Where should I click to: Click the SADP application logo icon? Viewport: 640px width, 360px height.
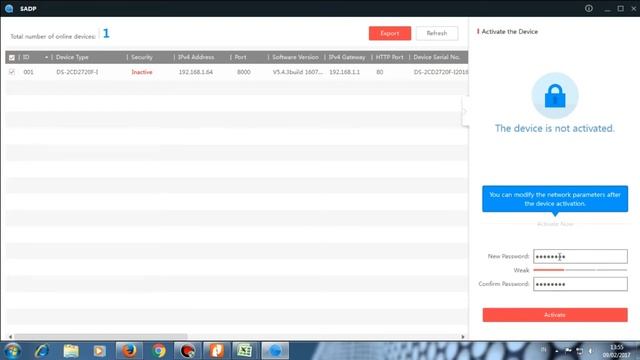(9, 8)
